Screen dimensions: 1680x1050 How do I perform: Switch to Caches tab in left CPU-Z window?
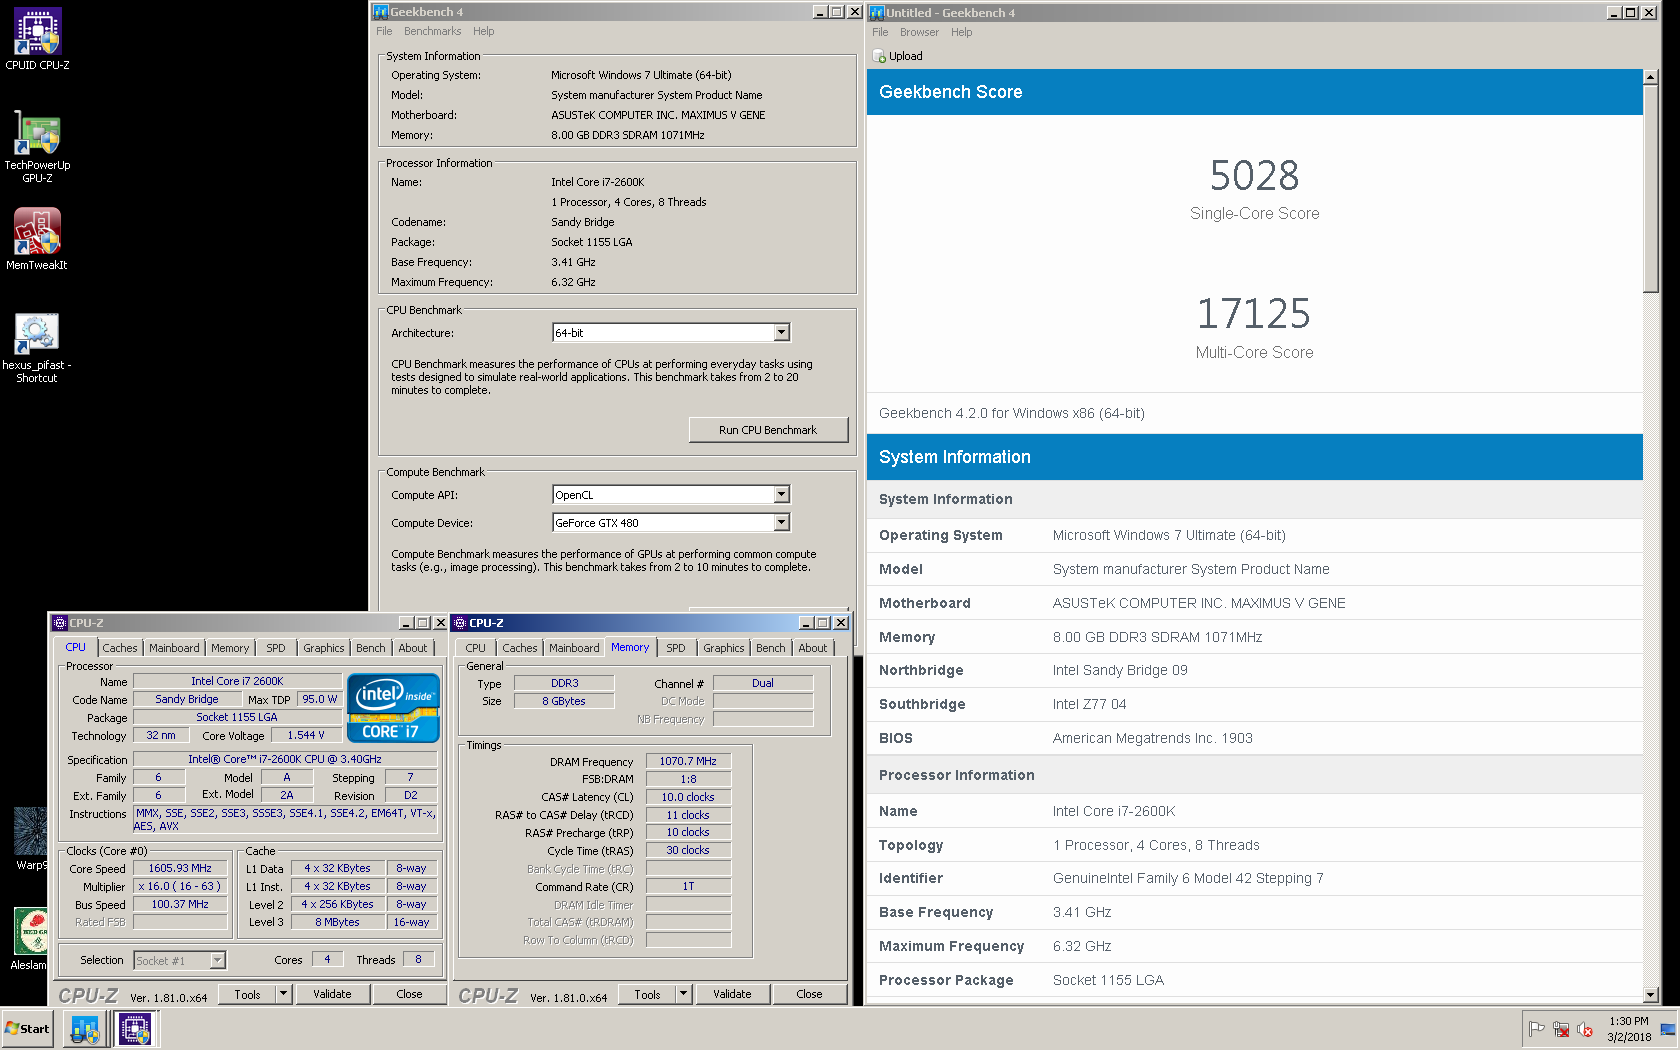coord(120,648)
